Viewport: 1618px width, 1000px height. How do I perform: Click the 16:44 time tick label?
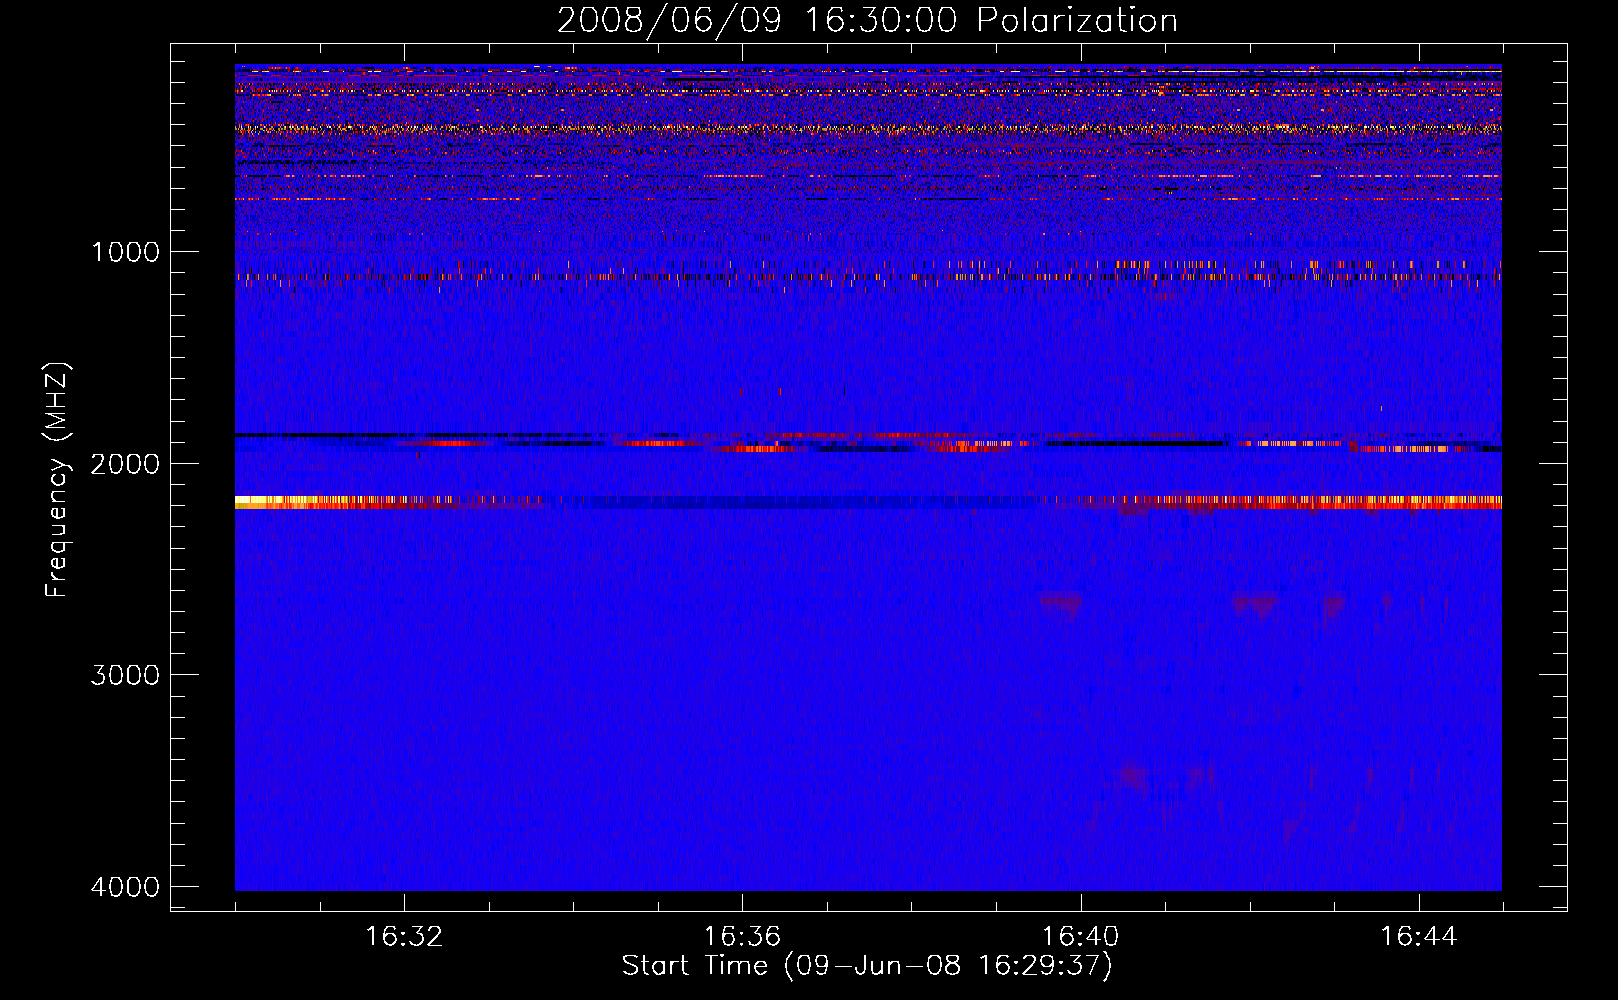[1419, 937]
